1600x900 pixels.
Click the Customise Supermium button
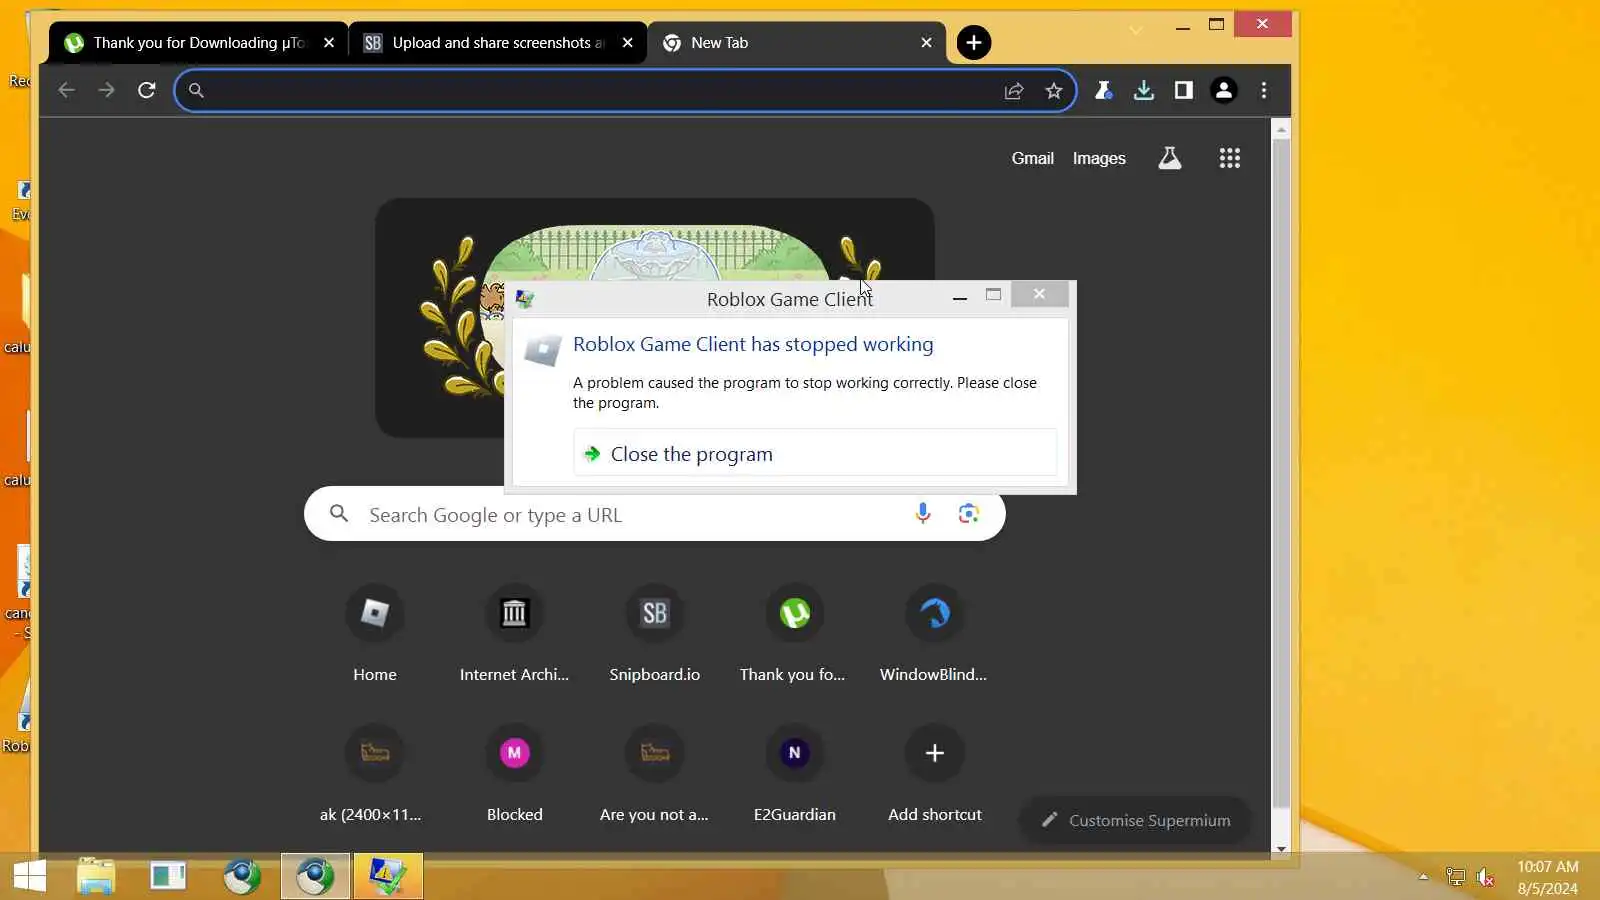click(1135, 820)
